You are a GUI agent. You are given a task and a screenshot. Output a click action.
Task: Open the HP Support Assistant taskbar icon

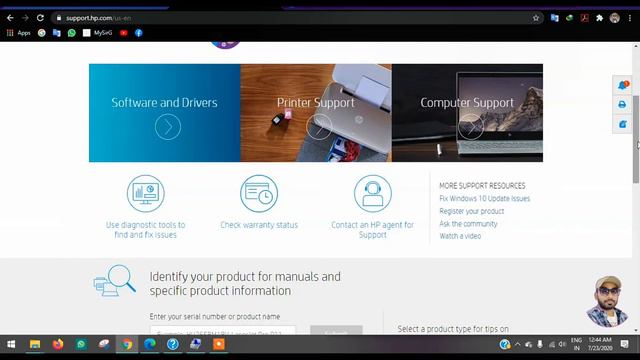pyautogui.click(x=173, y=344)
